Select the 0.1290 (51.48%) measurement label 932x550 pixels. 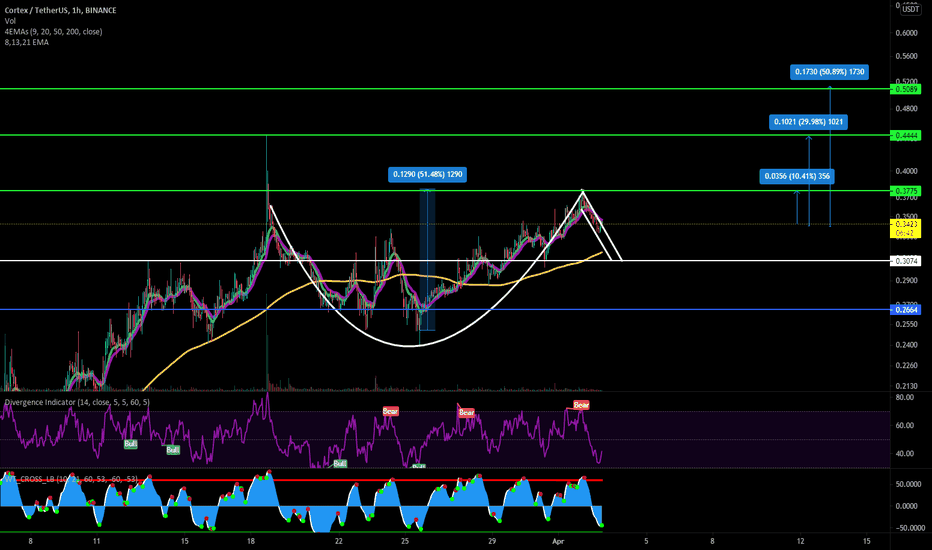click(427, 175)
